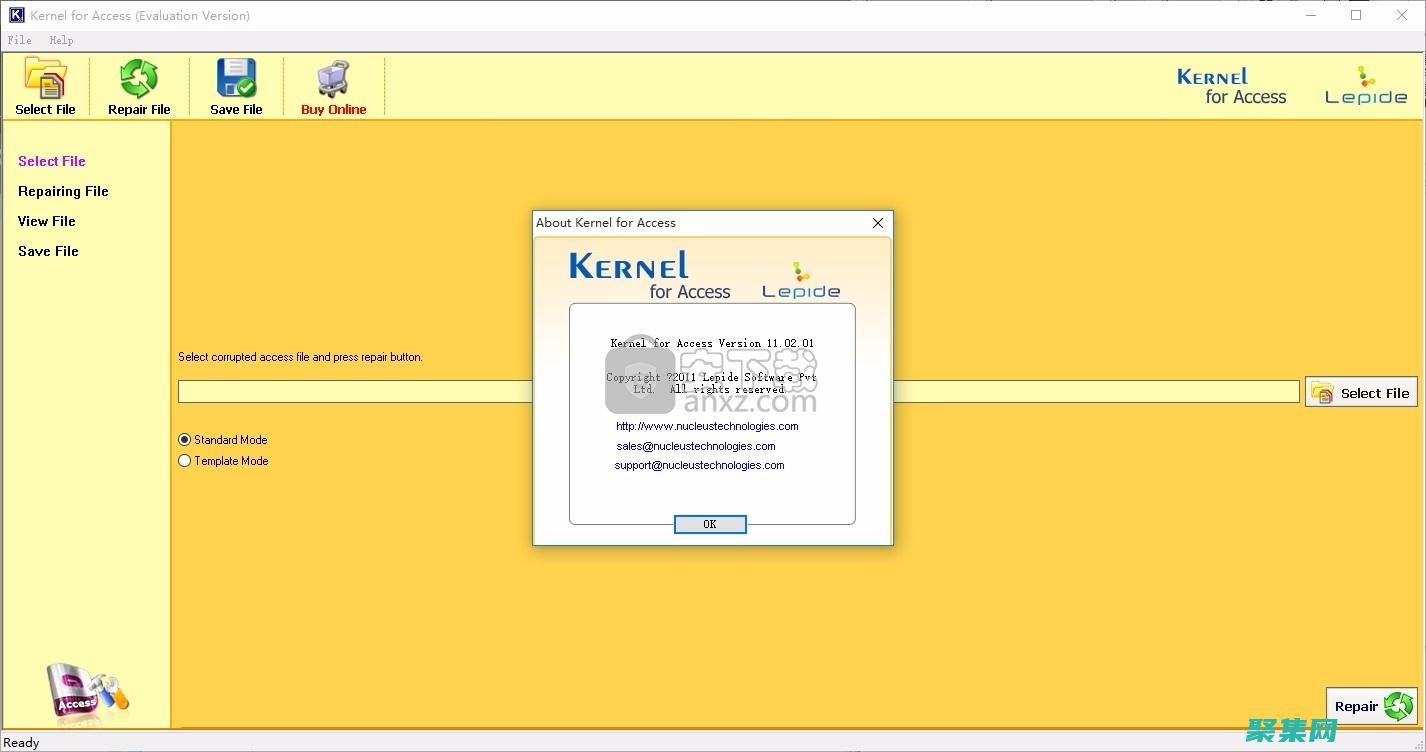Select the View File step in sidebar
This screenshot has width=1426, height=752.
tap(47, 221)
